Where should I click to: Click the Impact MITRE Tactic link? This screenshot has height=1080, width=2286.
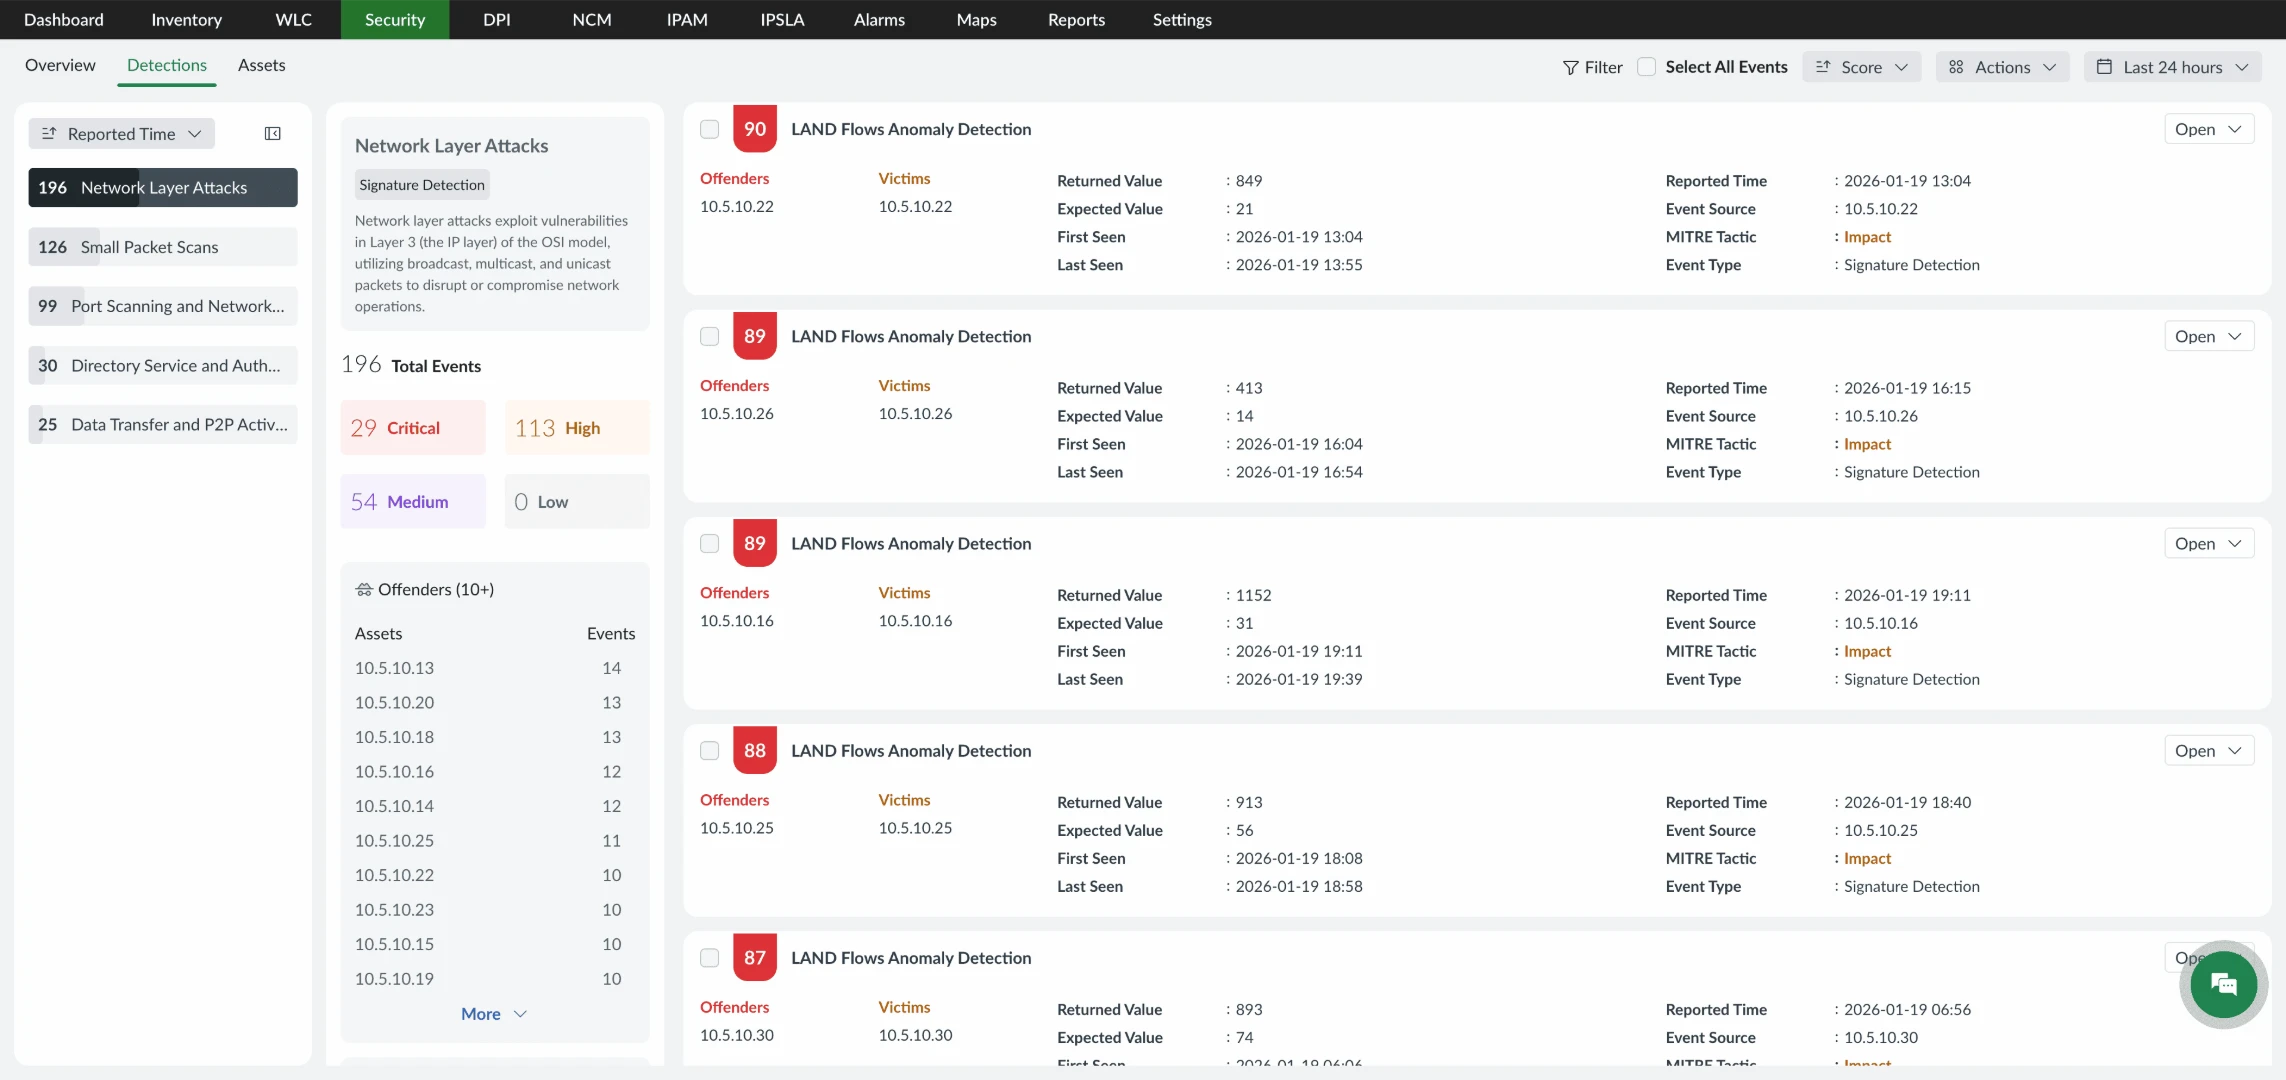pos(1866,237)
